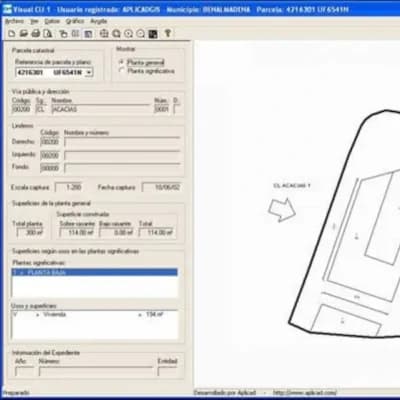Open the Archivo menu
The image size is (400, 400).
[14, 21]
